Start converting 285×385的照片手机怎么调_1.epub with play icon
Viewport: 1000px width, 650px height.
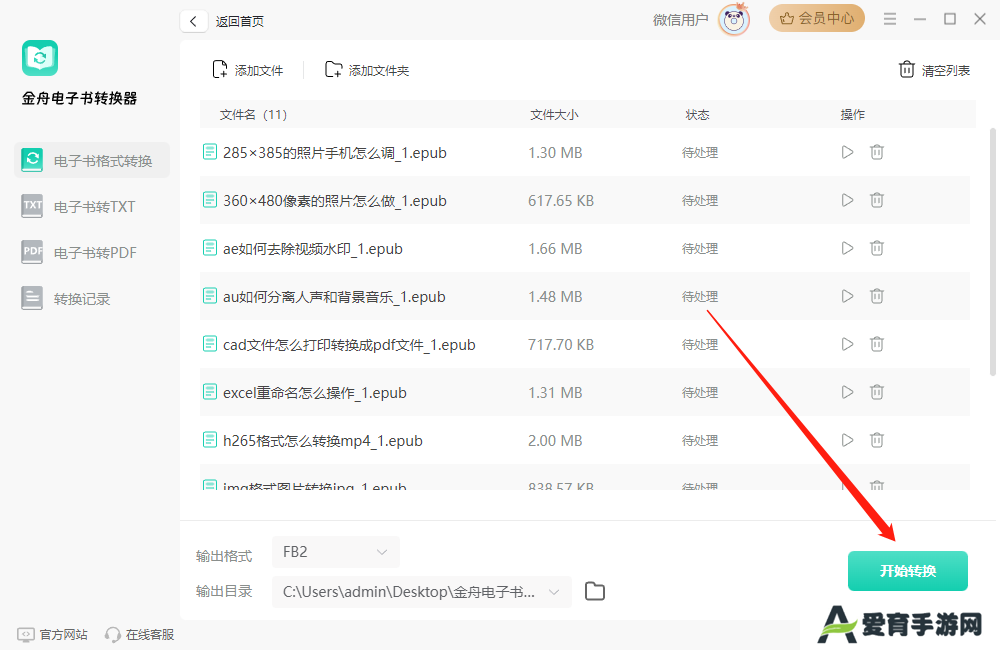(x=847, y=152)
